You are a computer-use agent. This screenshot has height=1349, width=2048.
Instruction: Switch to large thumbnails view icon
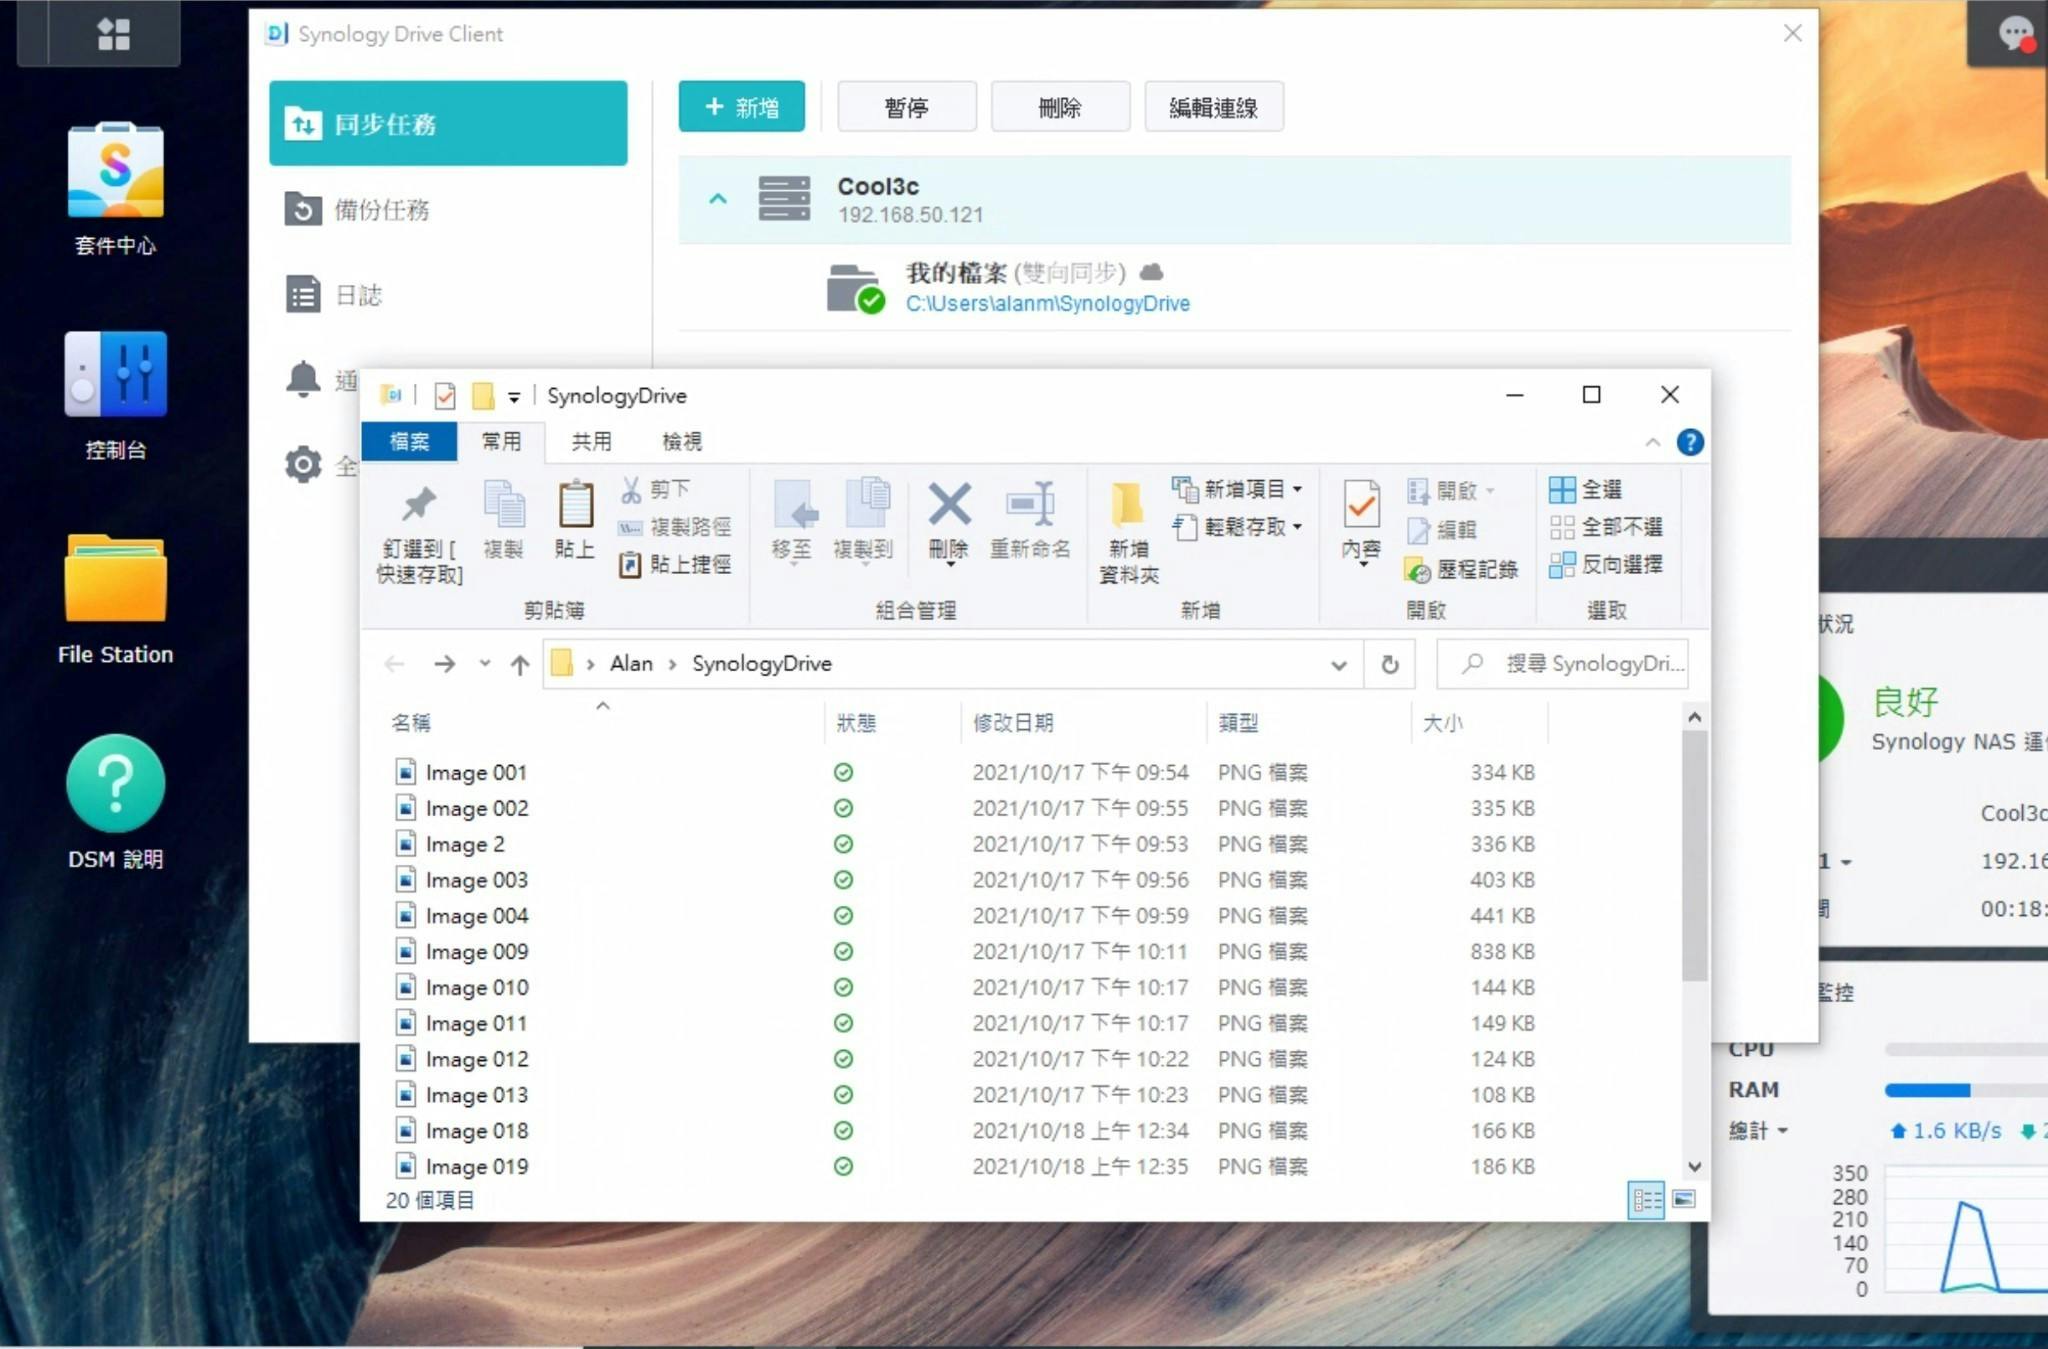(x=1684, y=1199)
